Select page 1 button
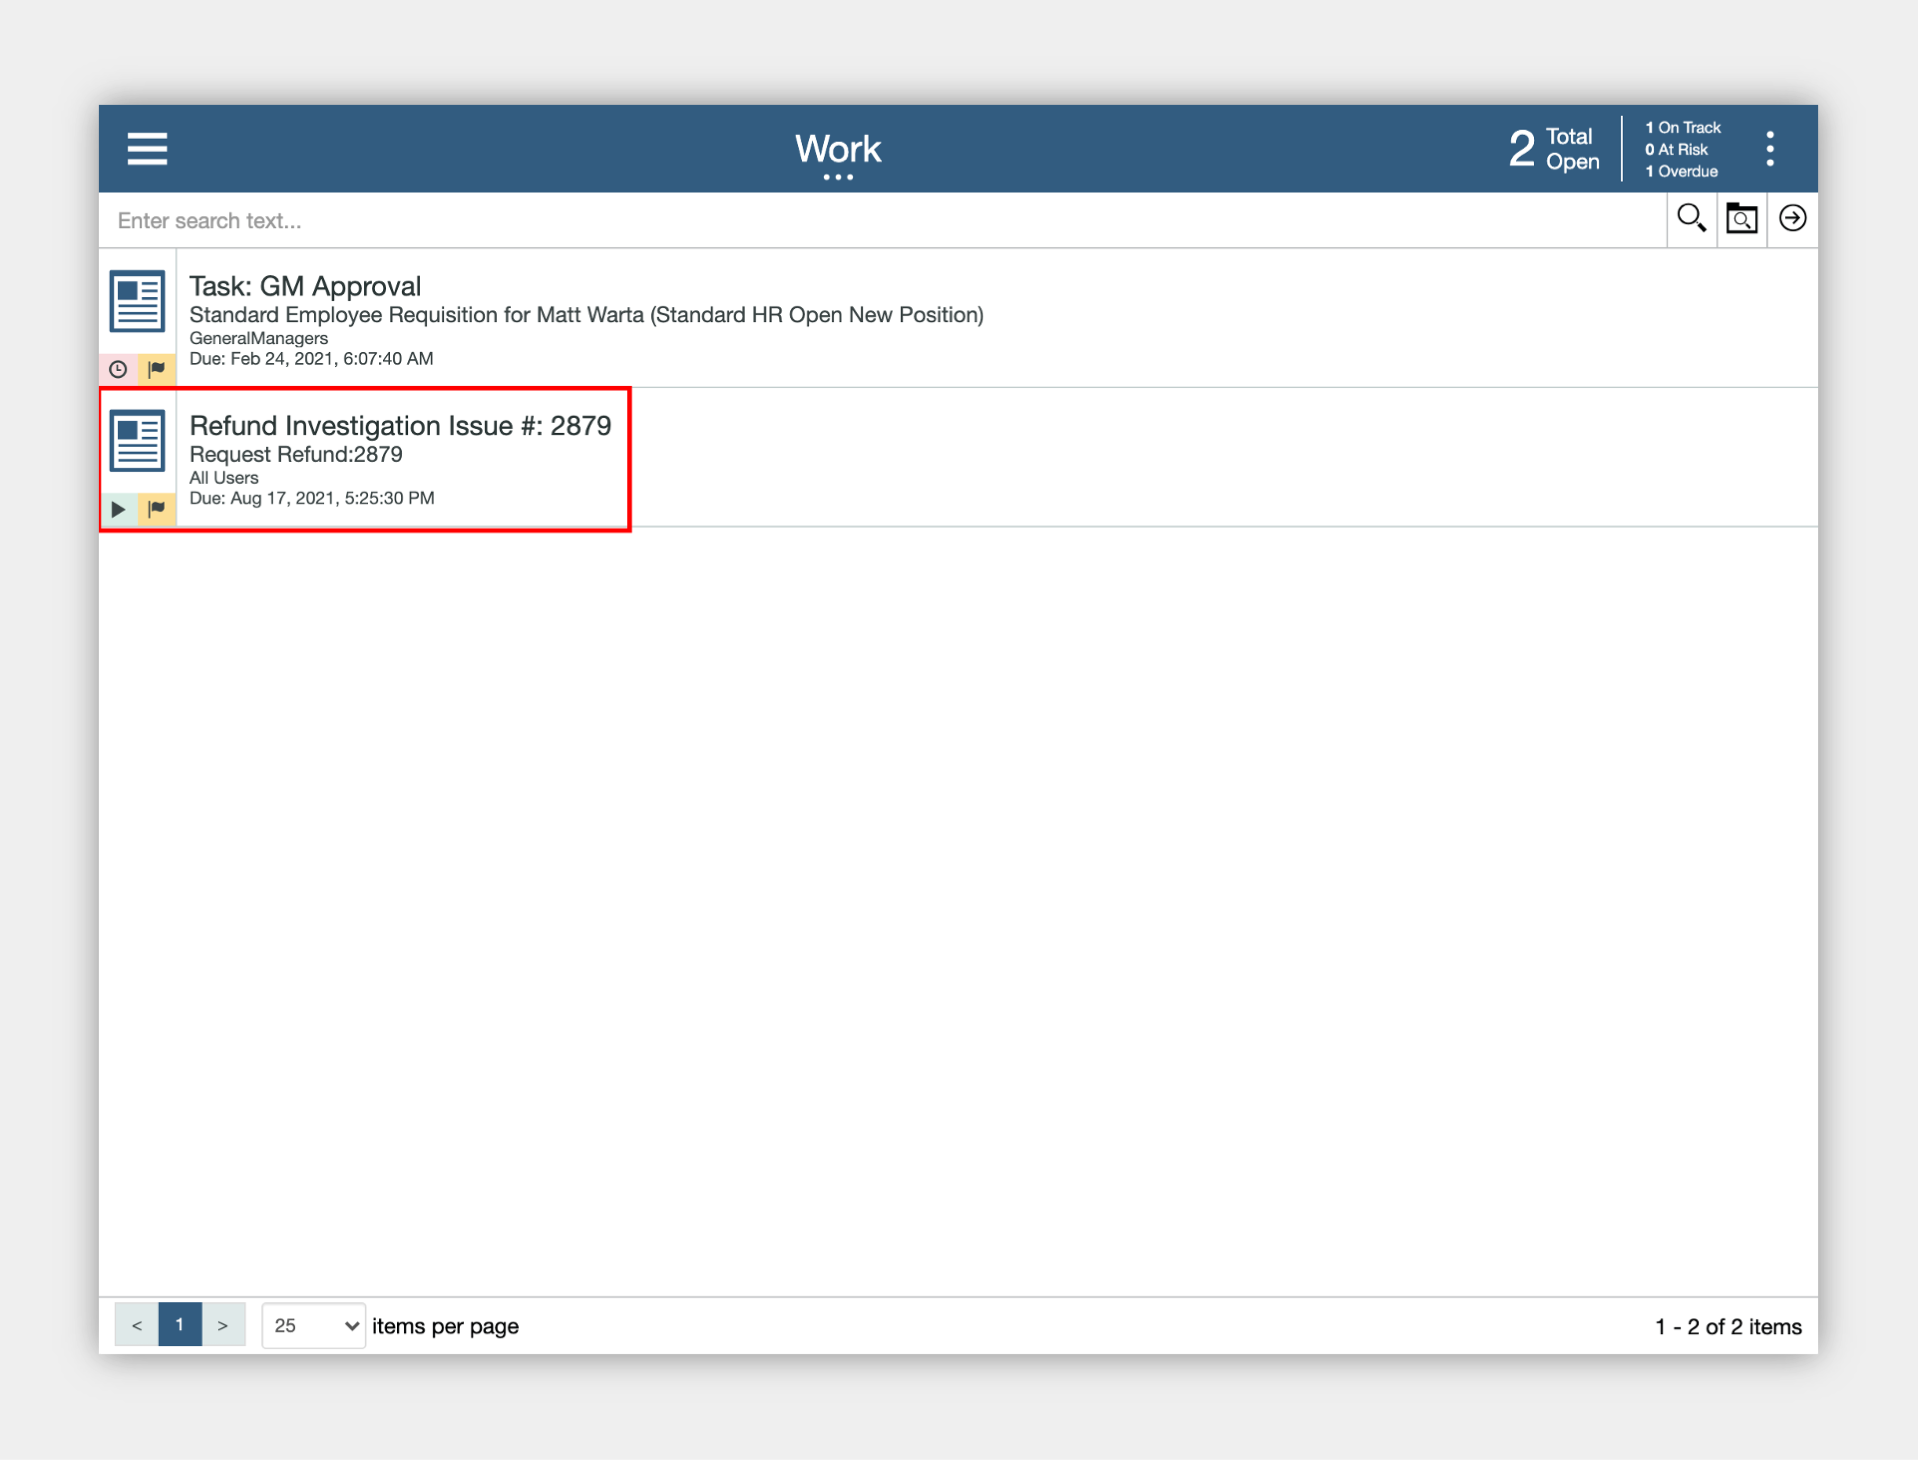This screenshot has width=1918, height=1460. (x=180, y=1325)
